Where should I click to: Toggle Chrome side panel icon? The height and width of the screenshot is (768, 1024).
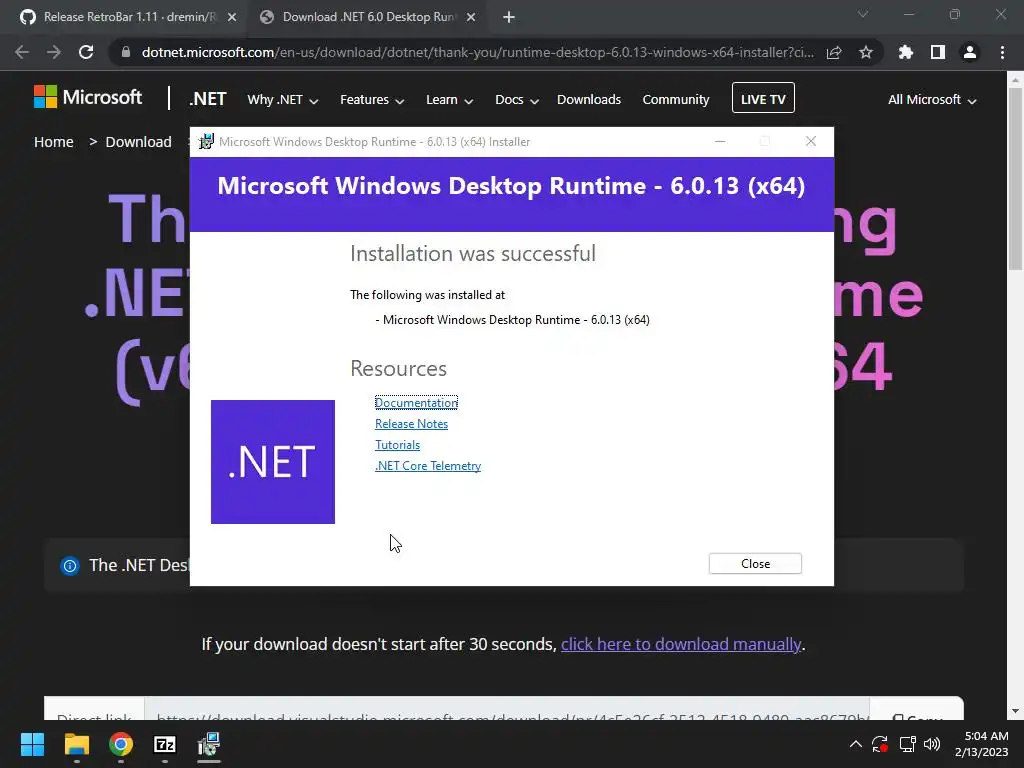click(x=938, y=52)
